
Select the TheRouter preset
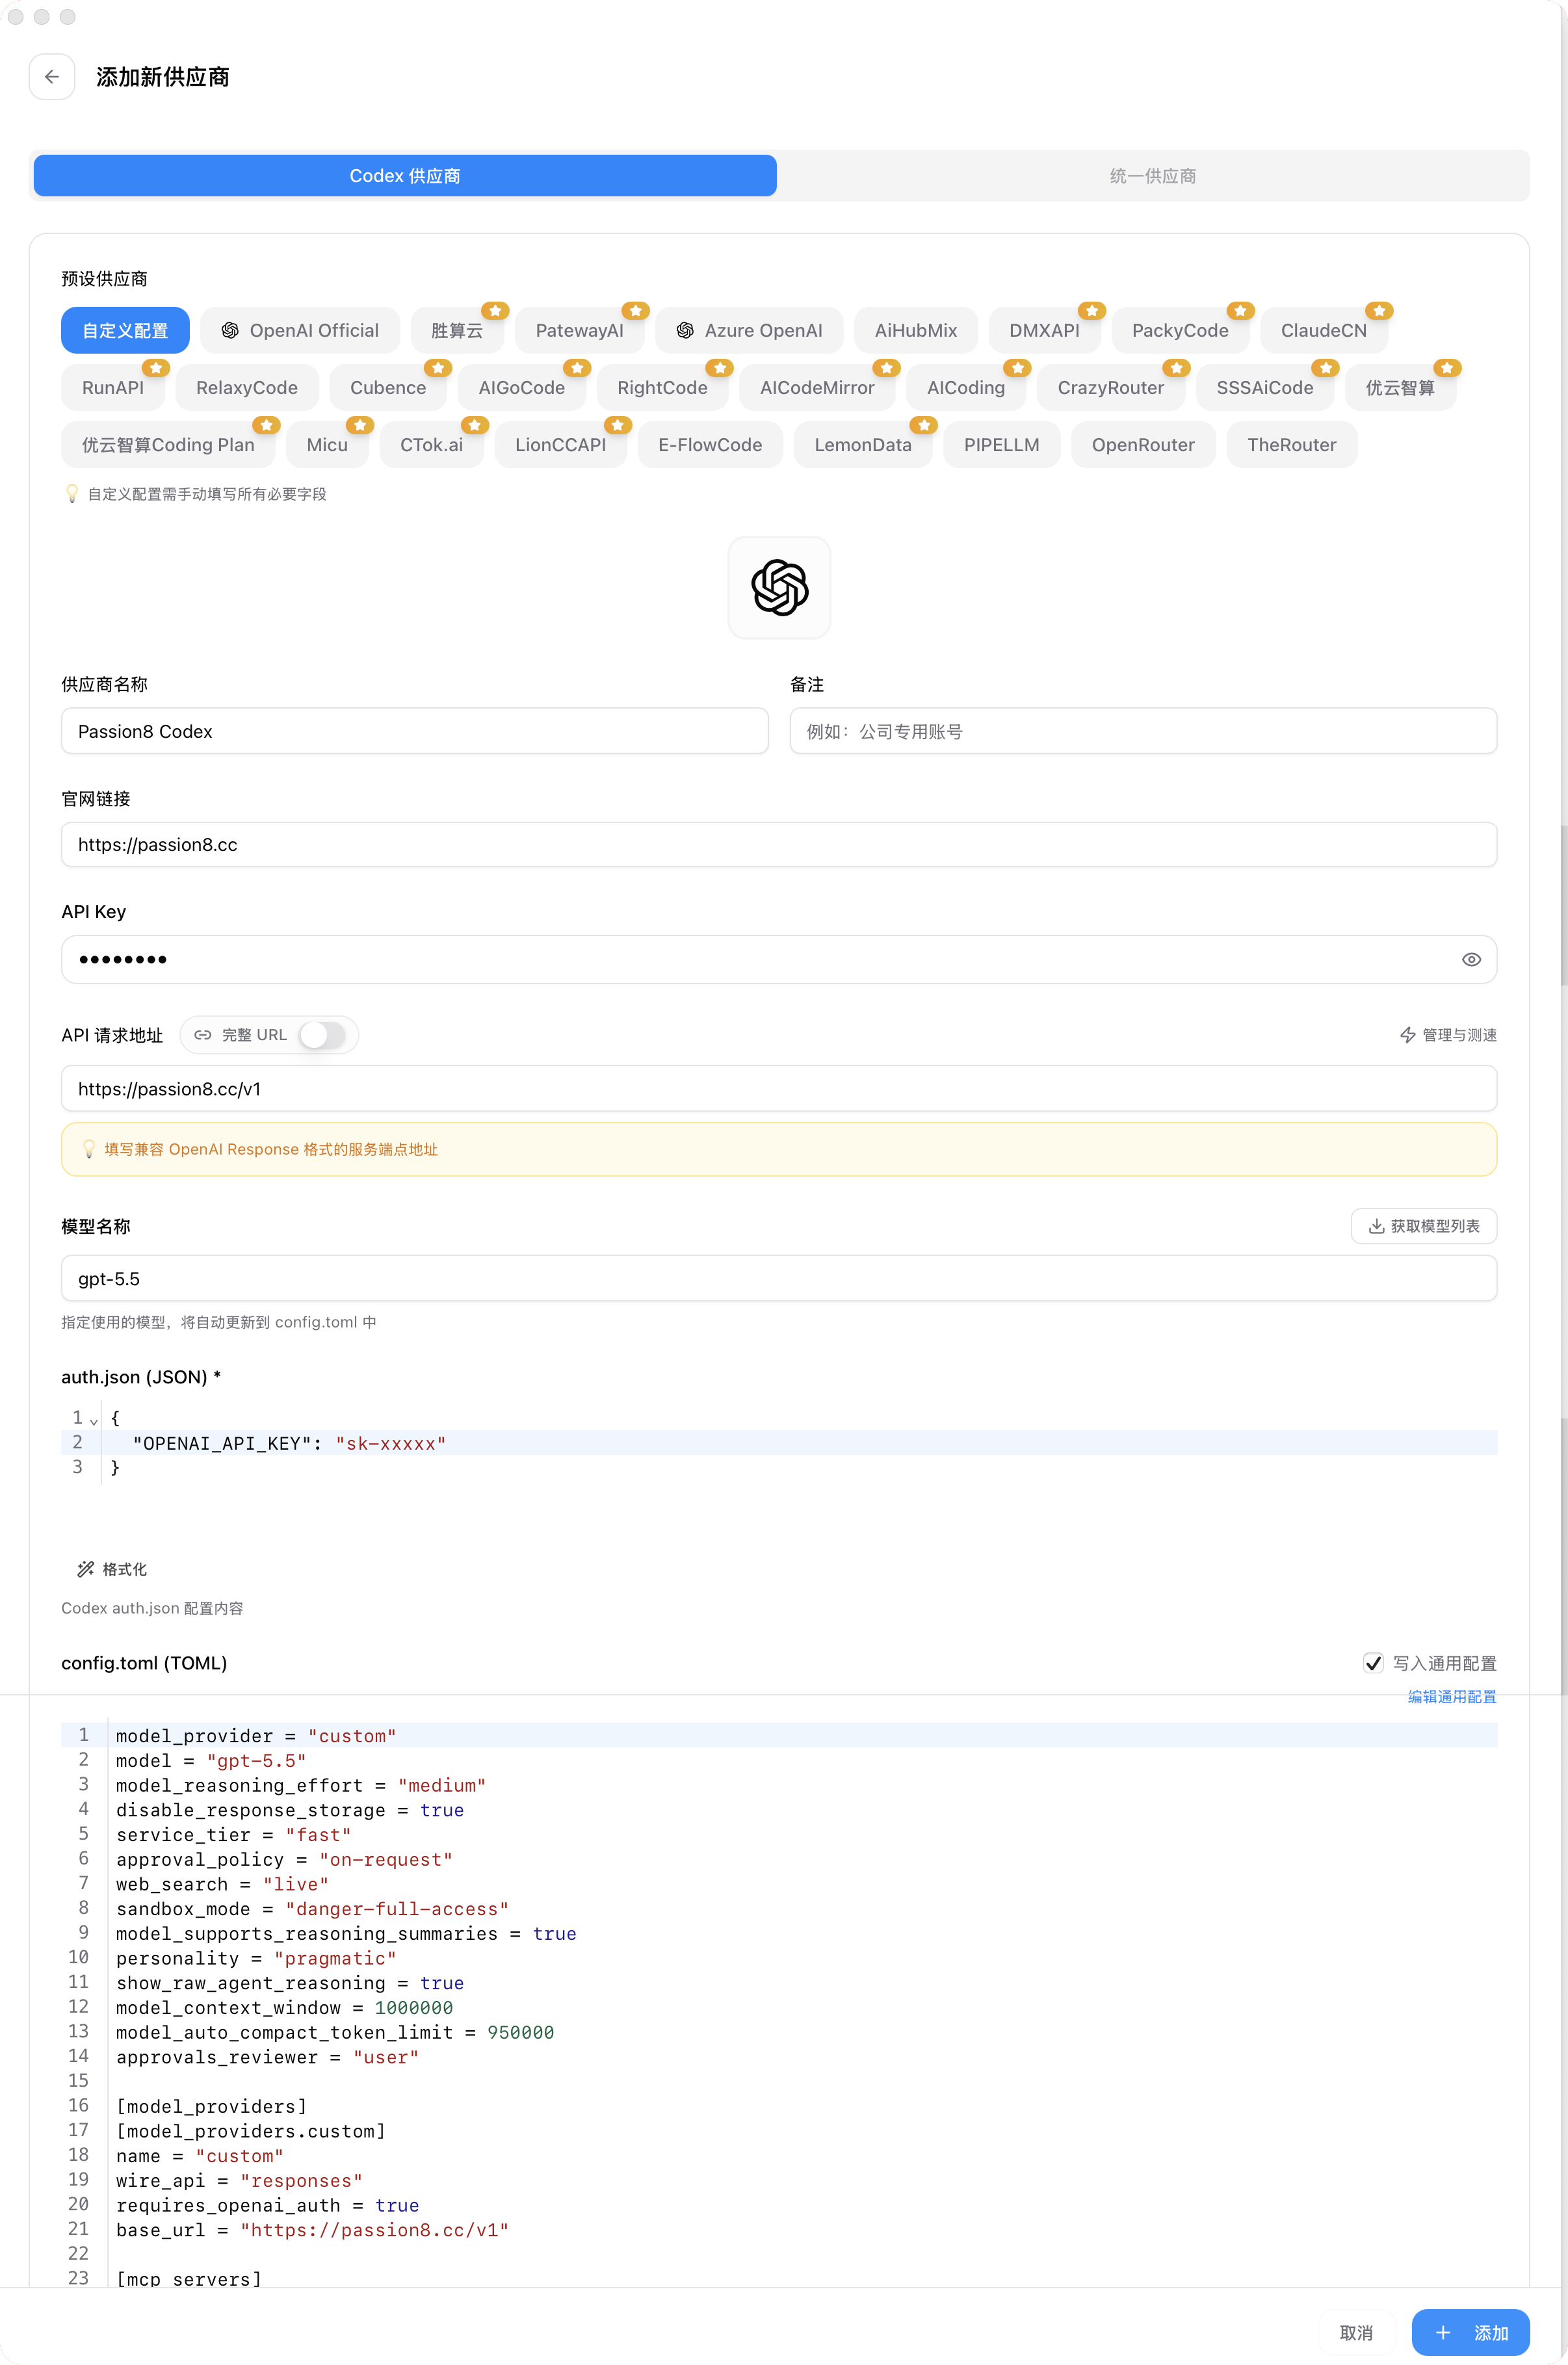1291,444
